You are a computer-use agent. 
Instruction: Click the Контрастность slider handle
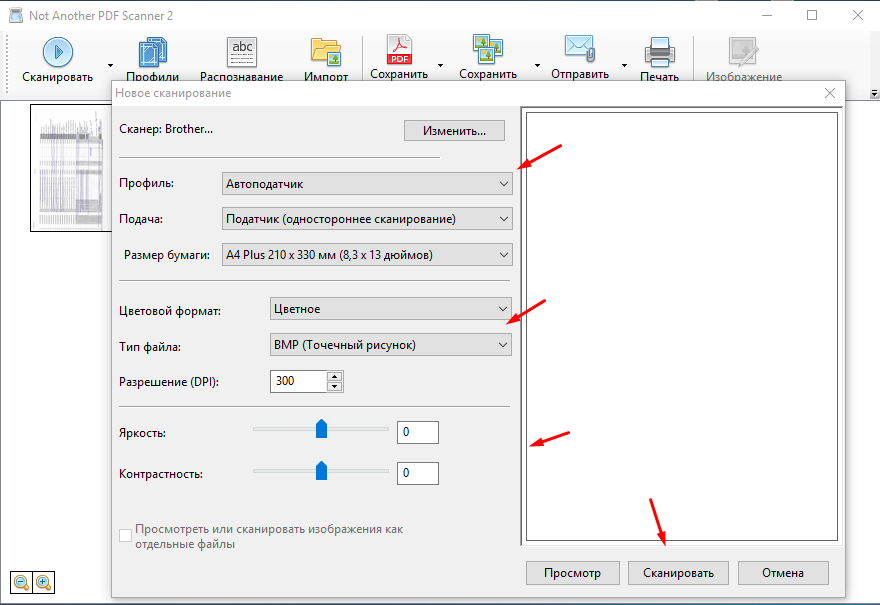point(321,471)
